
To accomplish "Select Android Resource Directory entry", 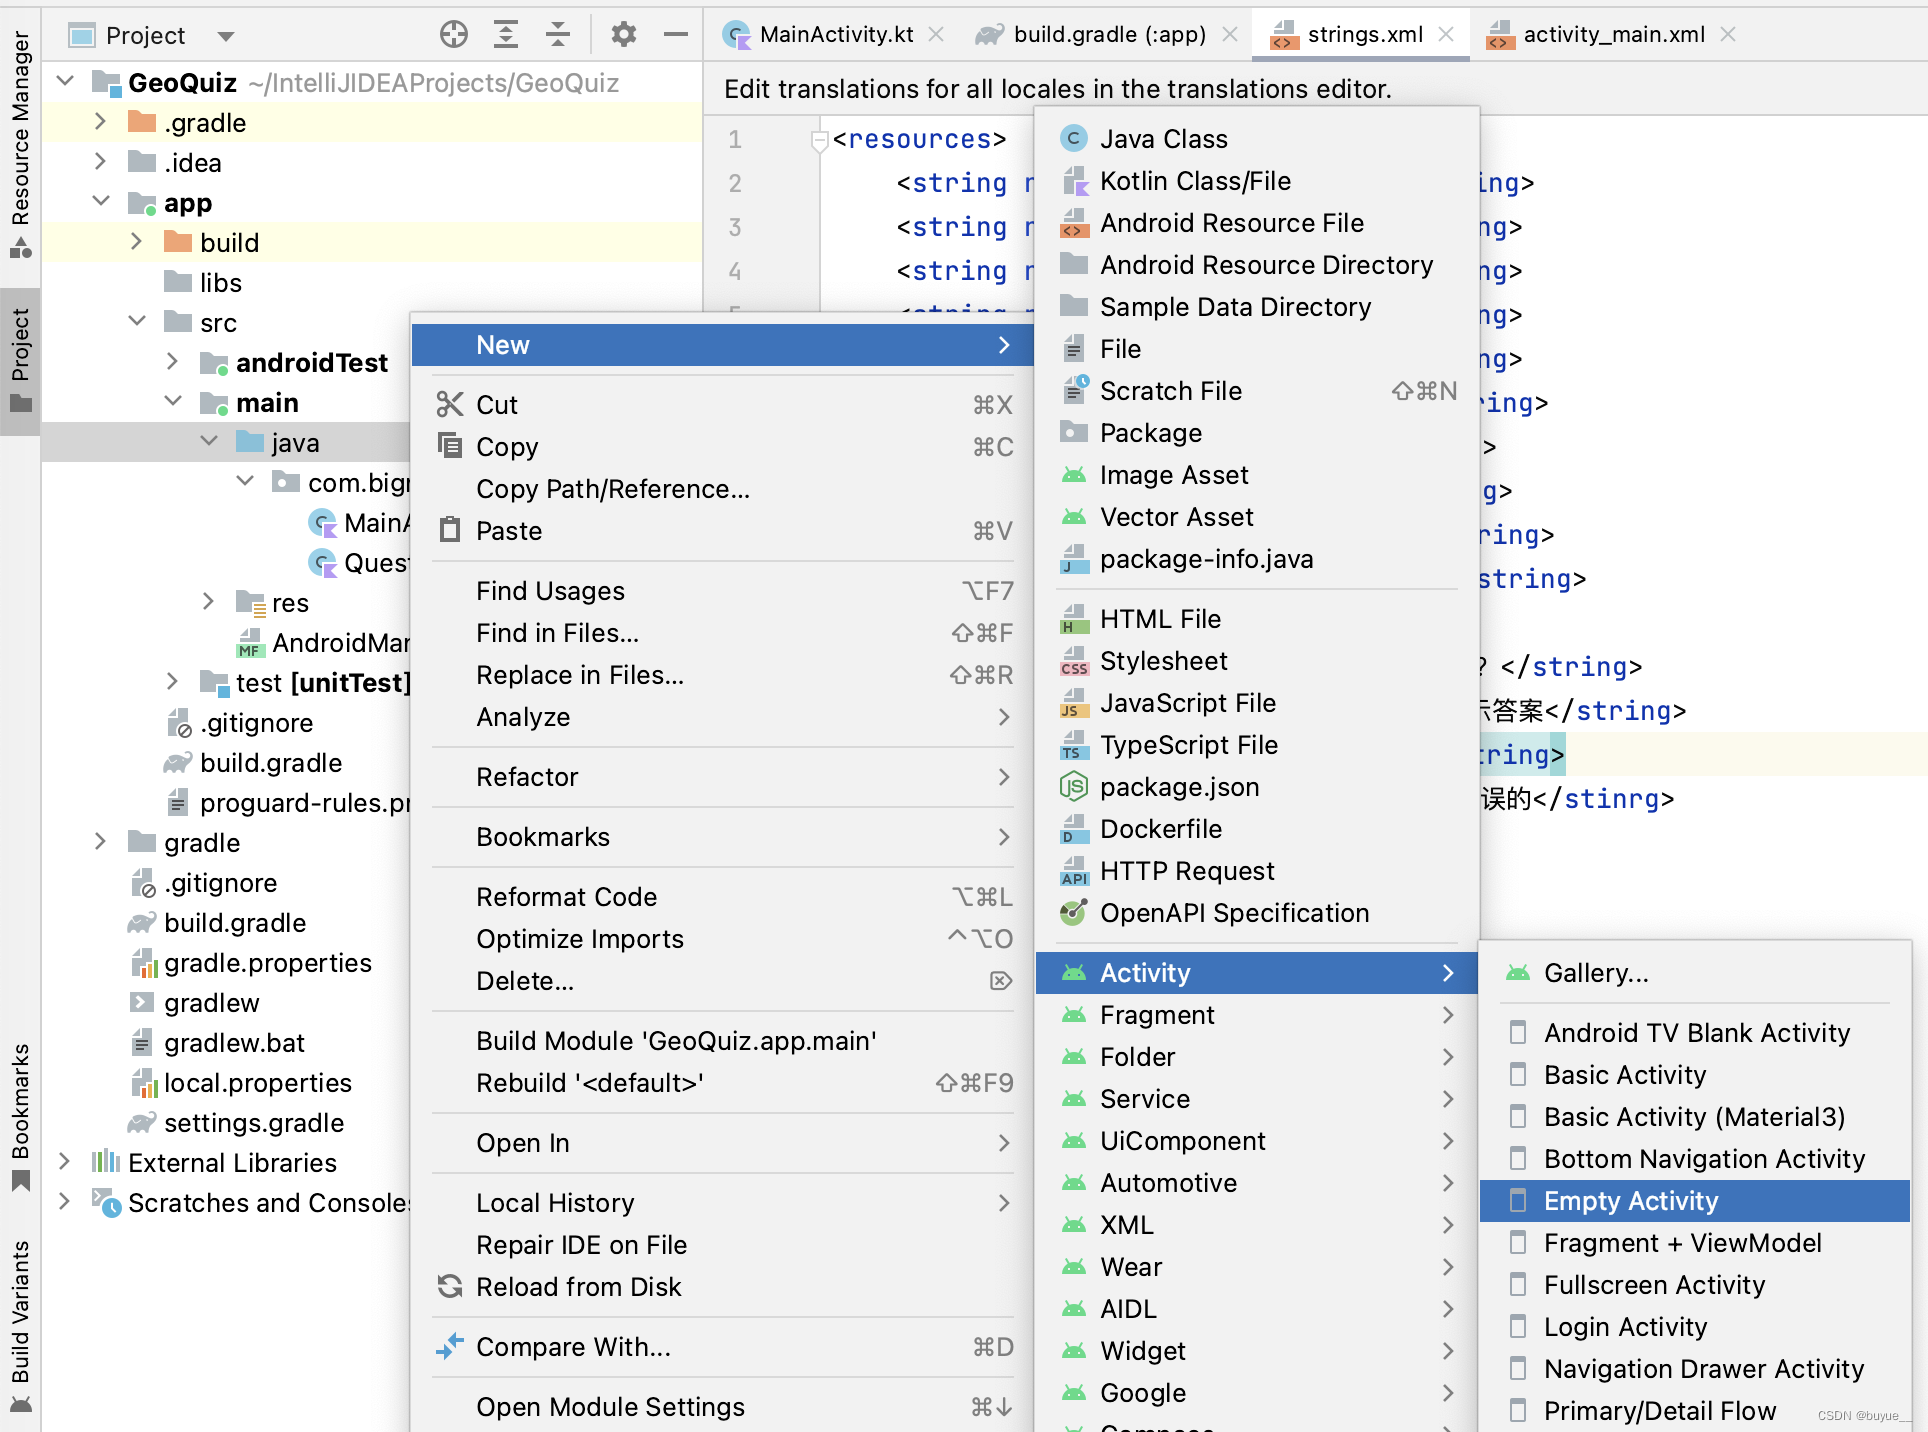I will point(1257,265).
